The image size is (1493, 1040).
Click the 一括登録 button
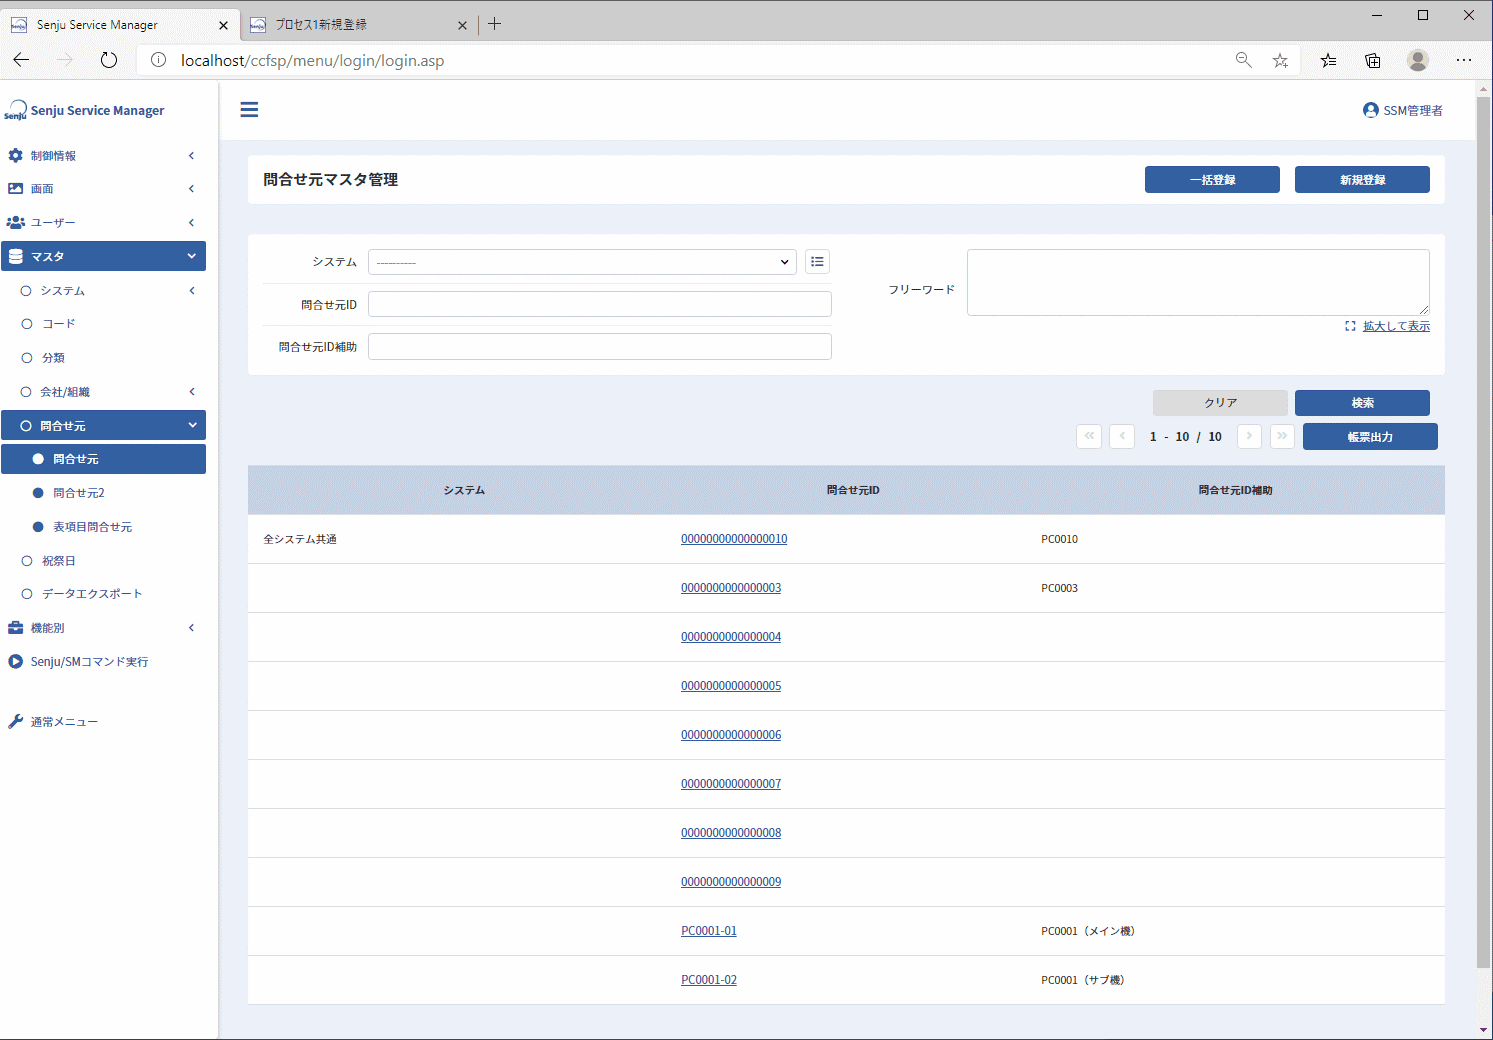click(x=1212, y=180)
